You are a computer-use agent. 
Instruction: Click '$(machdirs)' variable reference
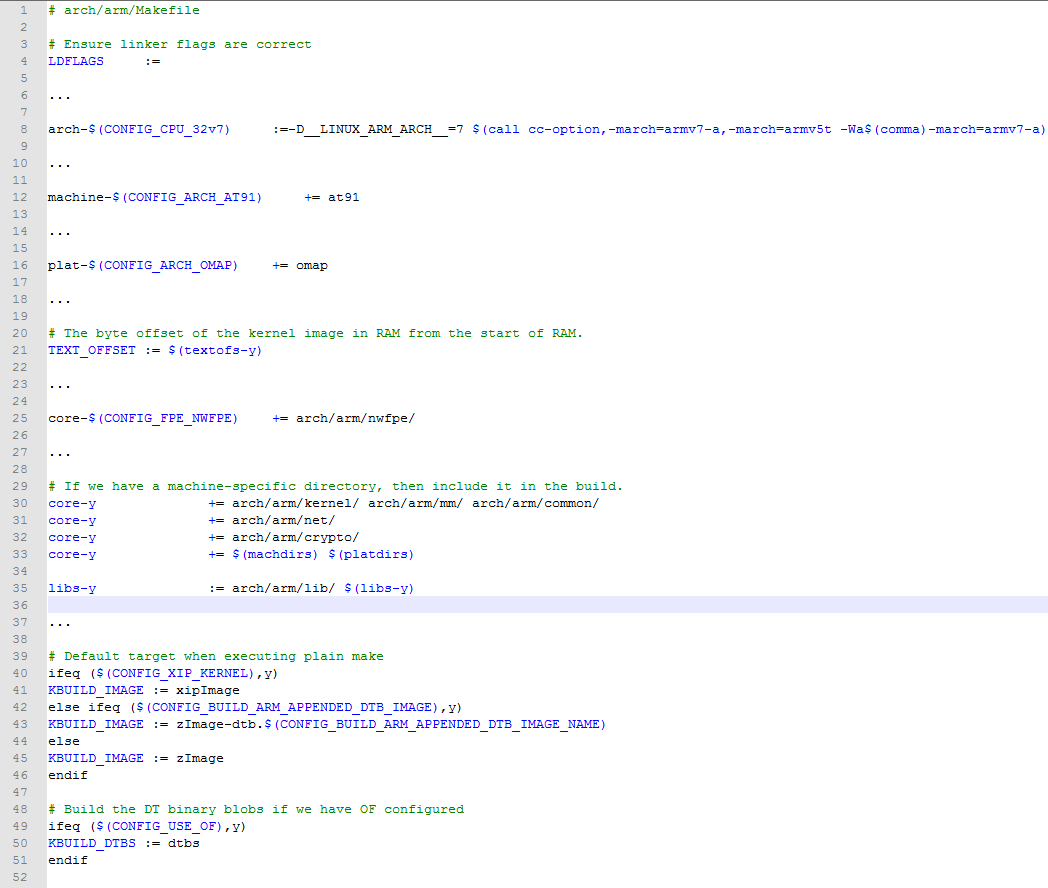275,554
